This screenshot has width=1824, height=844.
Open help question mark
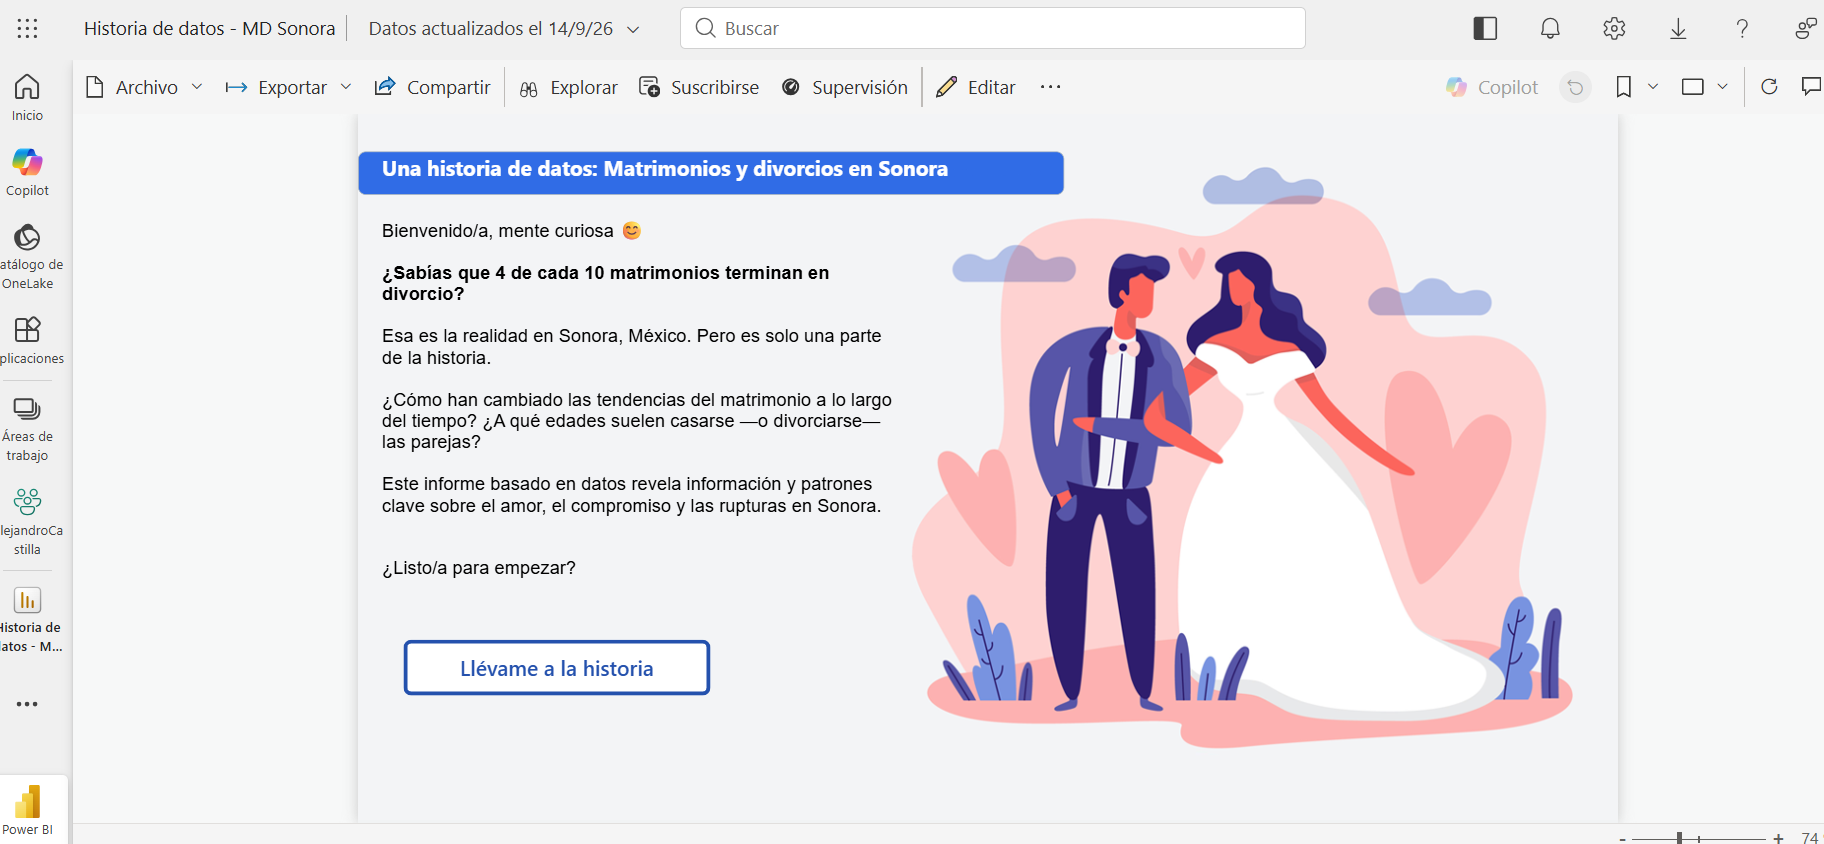tap(1742, 28)
